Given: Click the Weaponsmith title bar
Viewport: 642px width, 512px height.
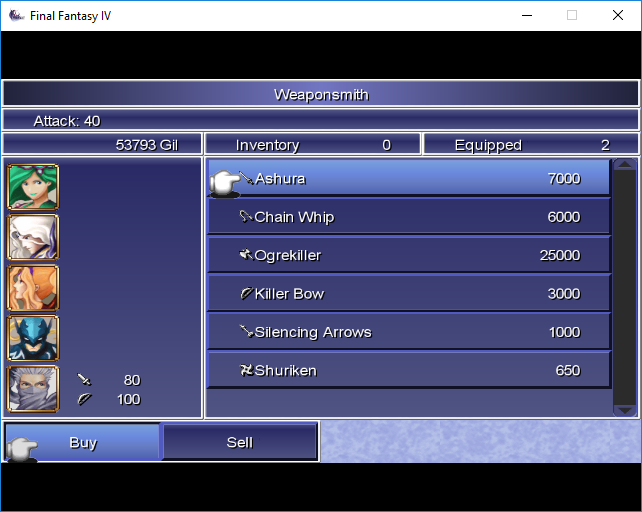Looking at the screenshot, I should click(x=321, y=94).
